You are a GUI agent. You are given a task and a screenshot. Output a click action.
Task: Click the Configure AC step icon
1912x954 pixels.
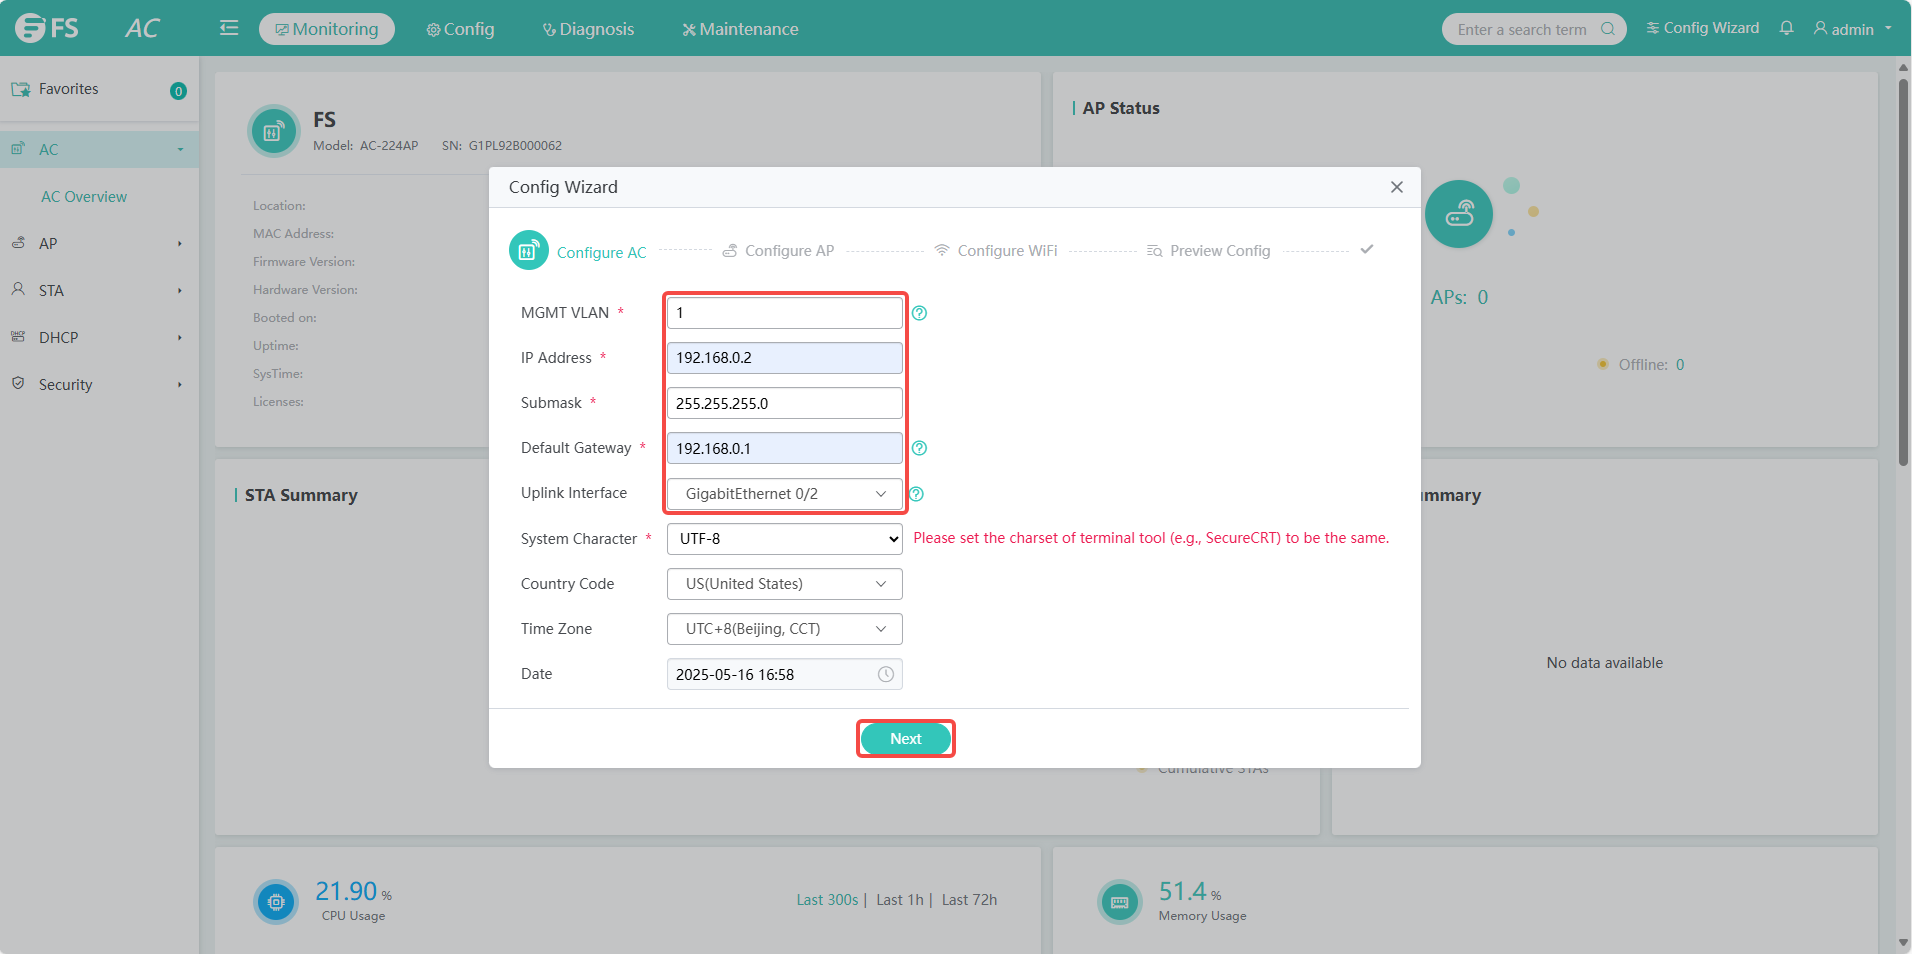529,250
